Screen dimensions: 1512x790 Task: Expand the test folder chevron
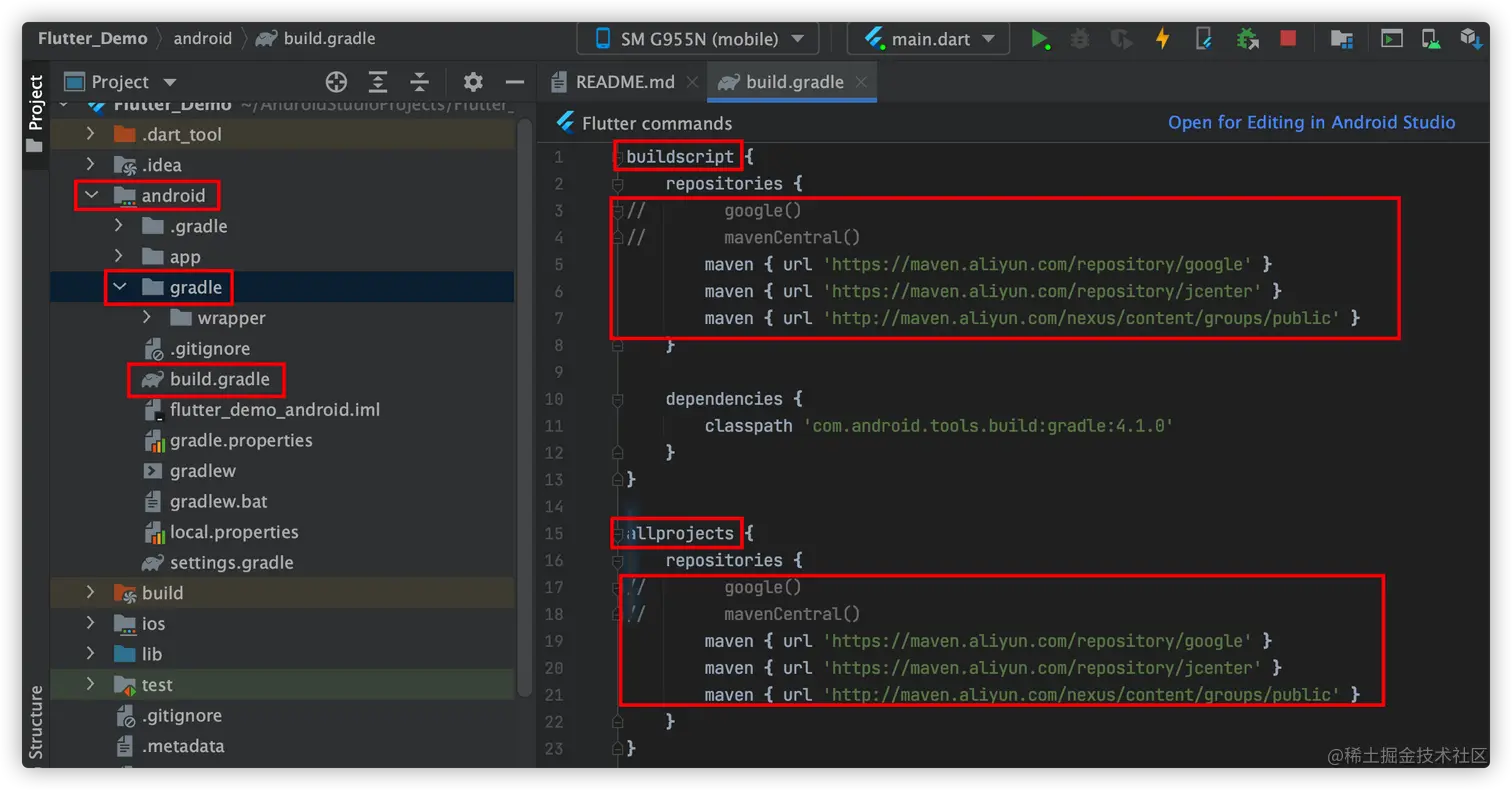pos(91,685)
